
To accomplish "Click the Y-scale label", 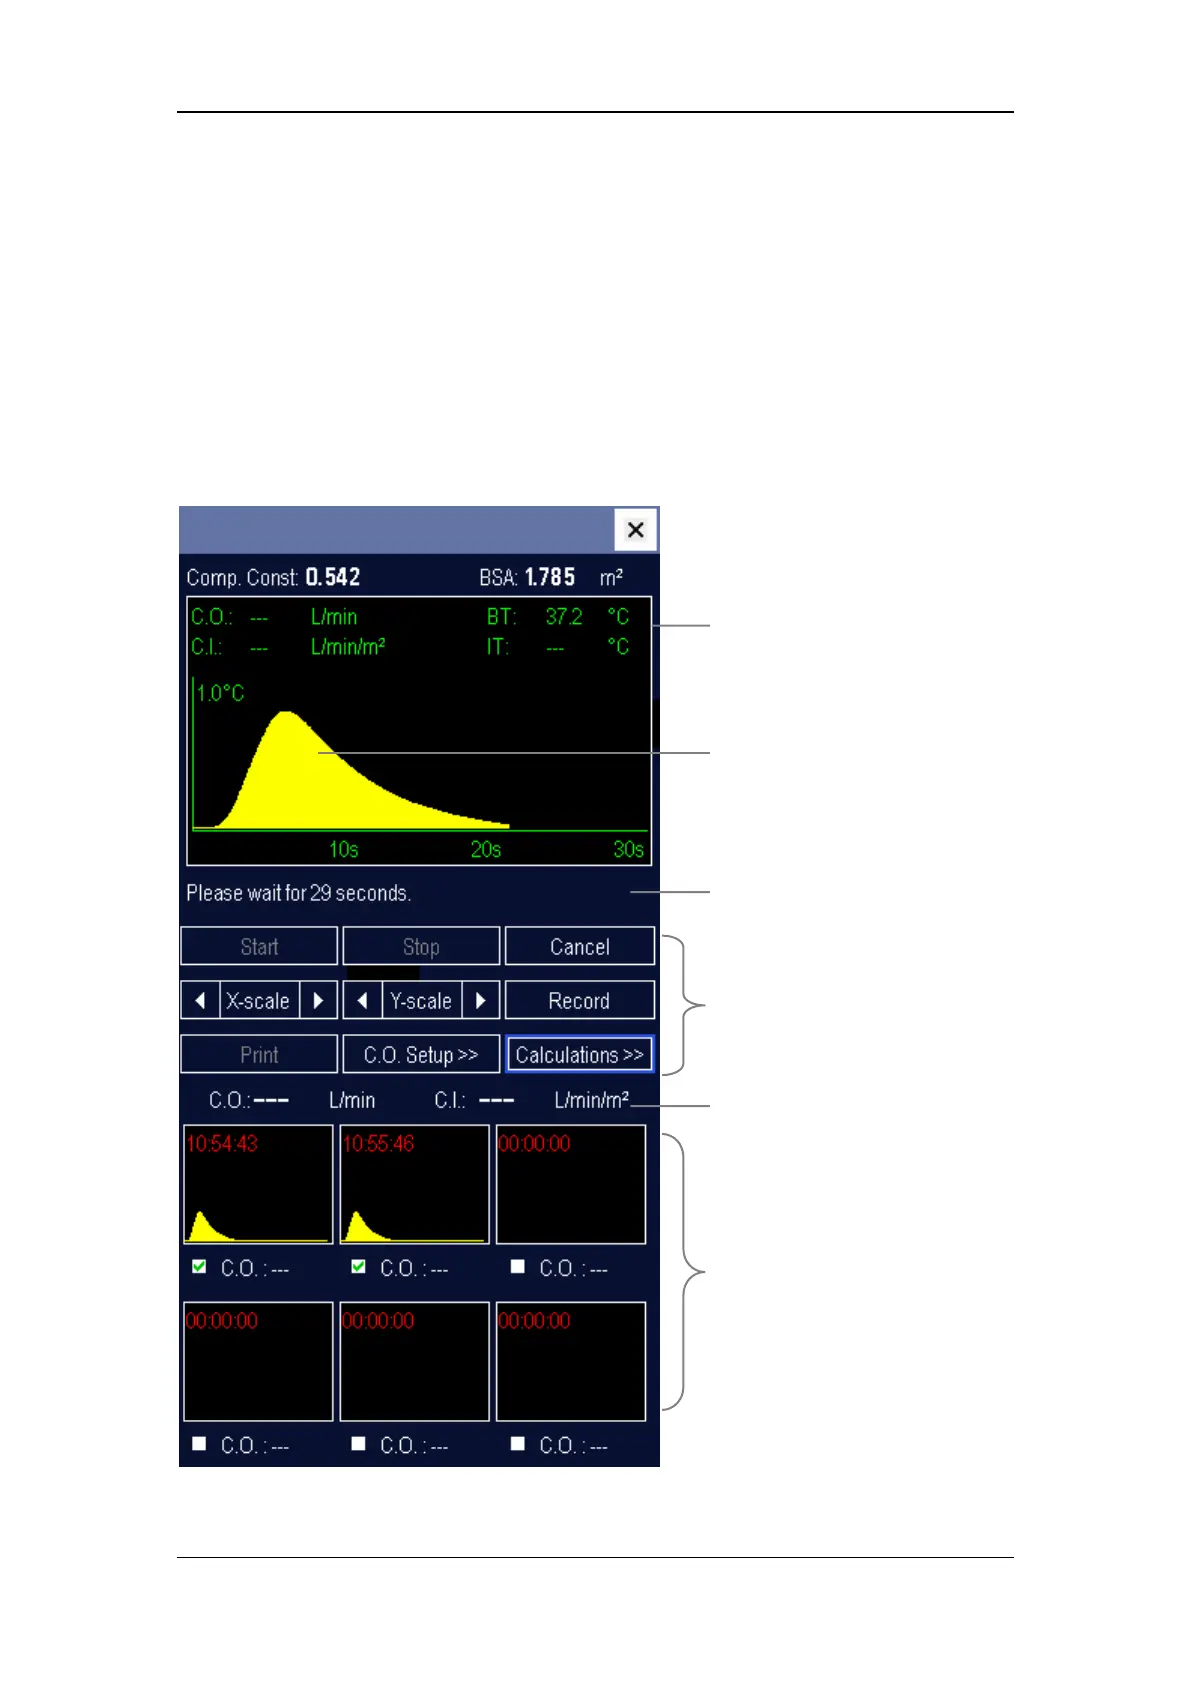I will tap(421, 1000).
